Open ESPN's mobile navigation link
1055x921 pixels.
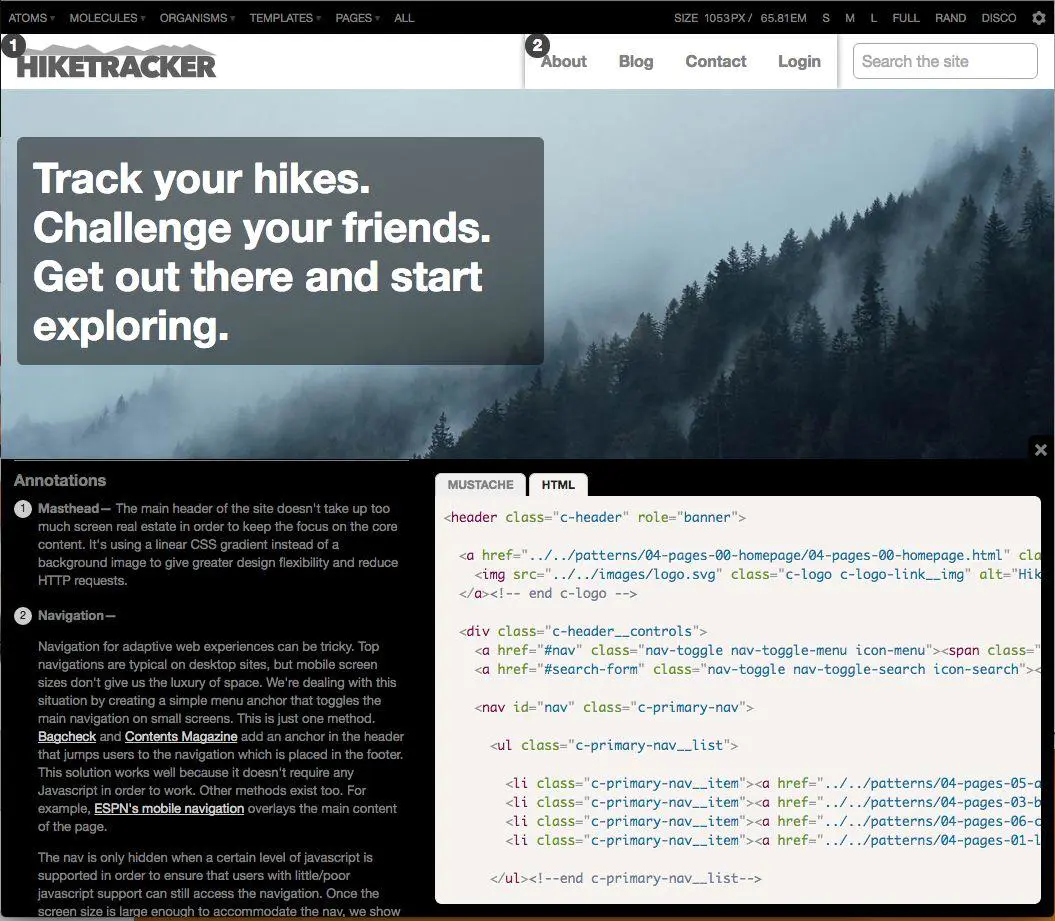pyautogui.click(x=169, y=809)
